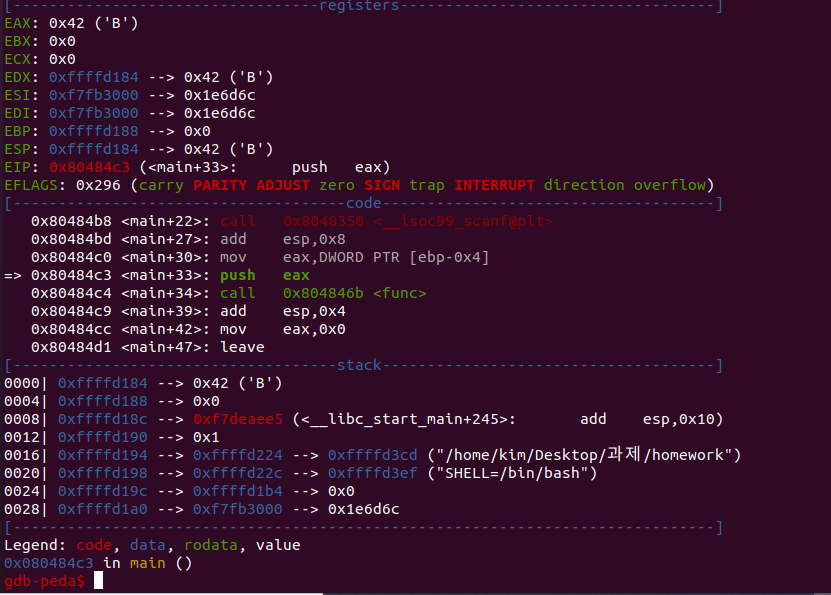Select the overflow flag text
This screenshot has height=595, width=831.
click(x=670, y=185)
